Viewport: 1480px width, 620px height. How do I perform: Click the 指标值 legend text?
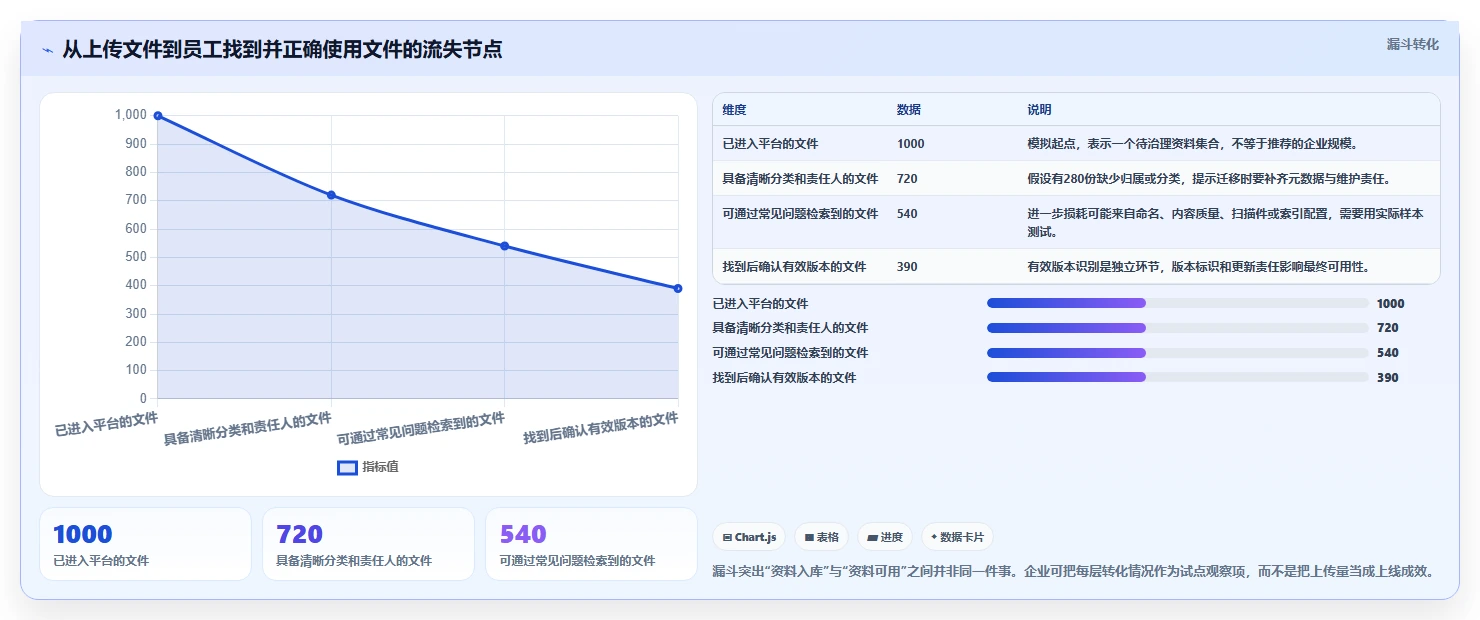[380, 467]
